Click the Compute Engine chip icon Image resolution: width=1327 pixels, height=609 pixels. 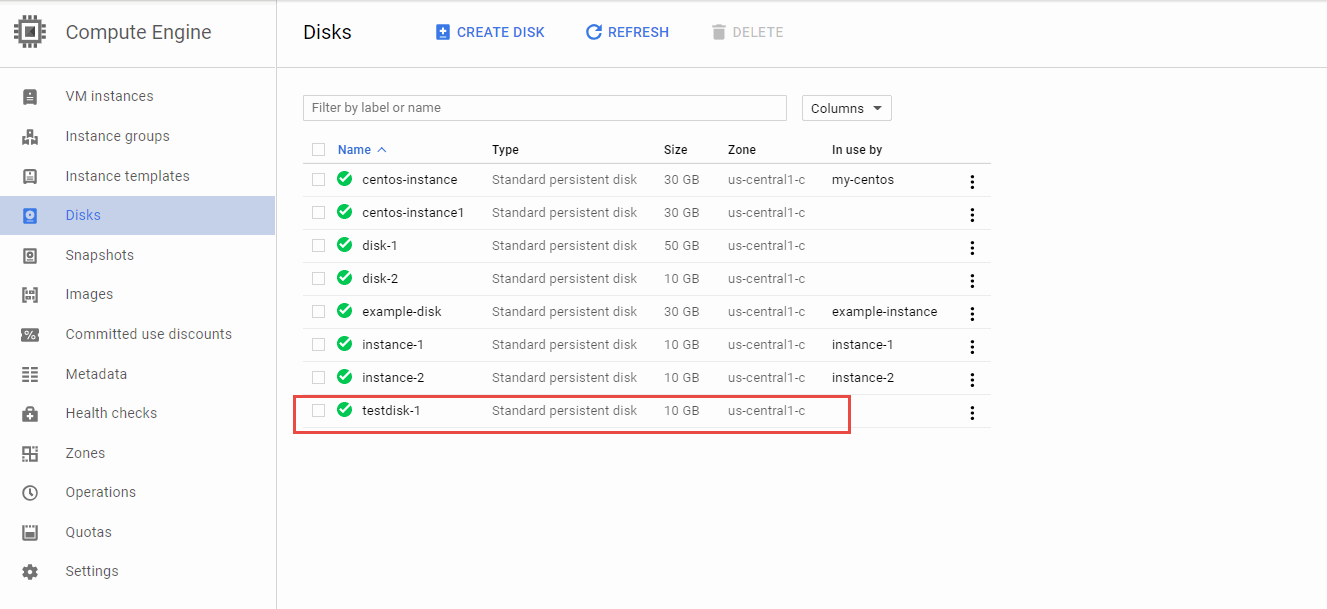click(x=30, y=32)
